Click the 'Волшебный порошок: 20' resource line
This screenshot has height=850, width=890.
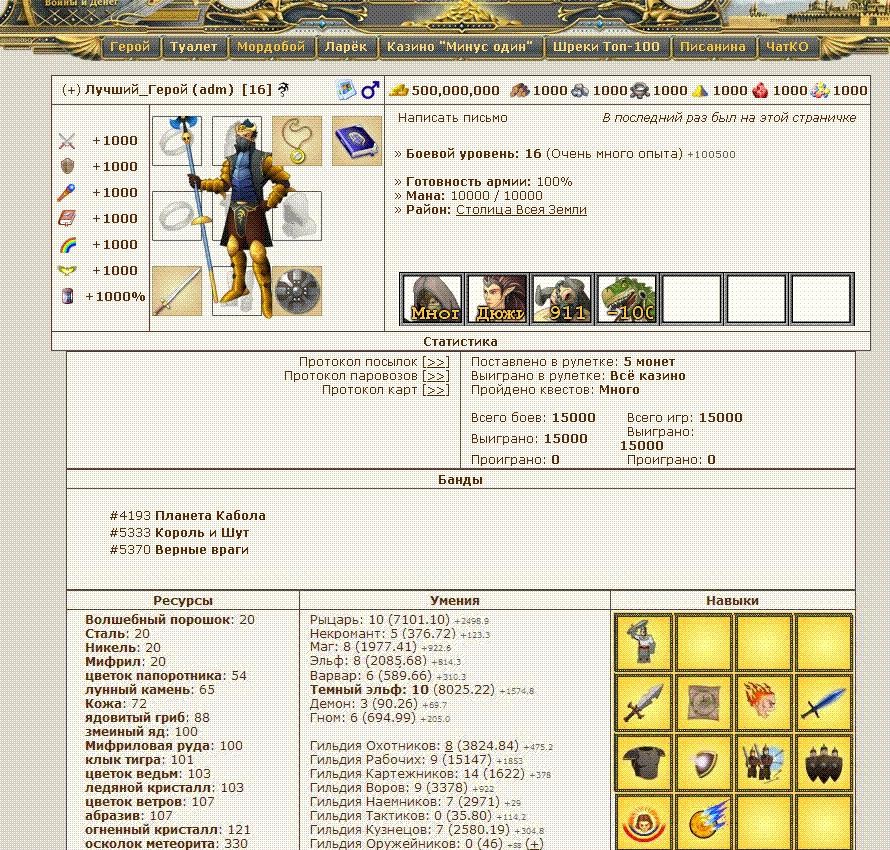click(170, 620)
